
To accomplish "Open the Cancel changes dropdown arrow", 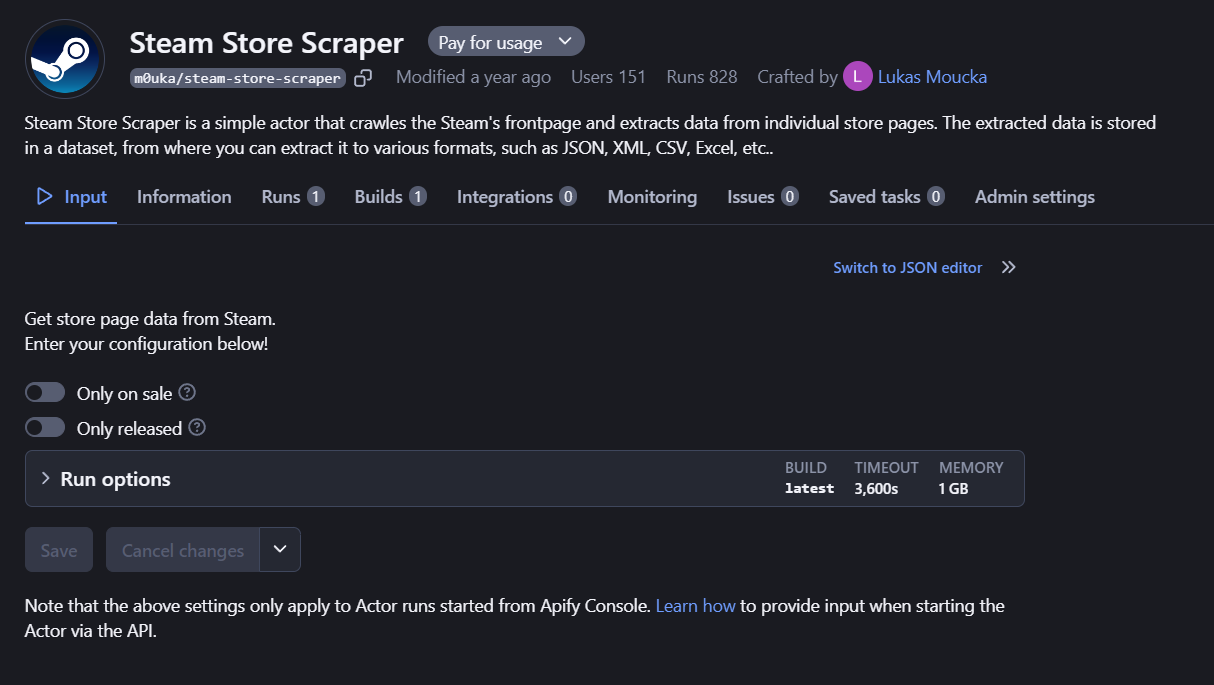I will pos(280,549).
